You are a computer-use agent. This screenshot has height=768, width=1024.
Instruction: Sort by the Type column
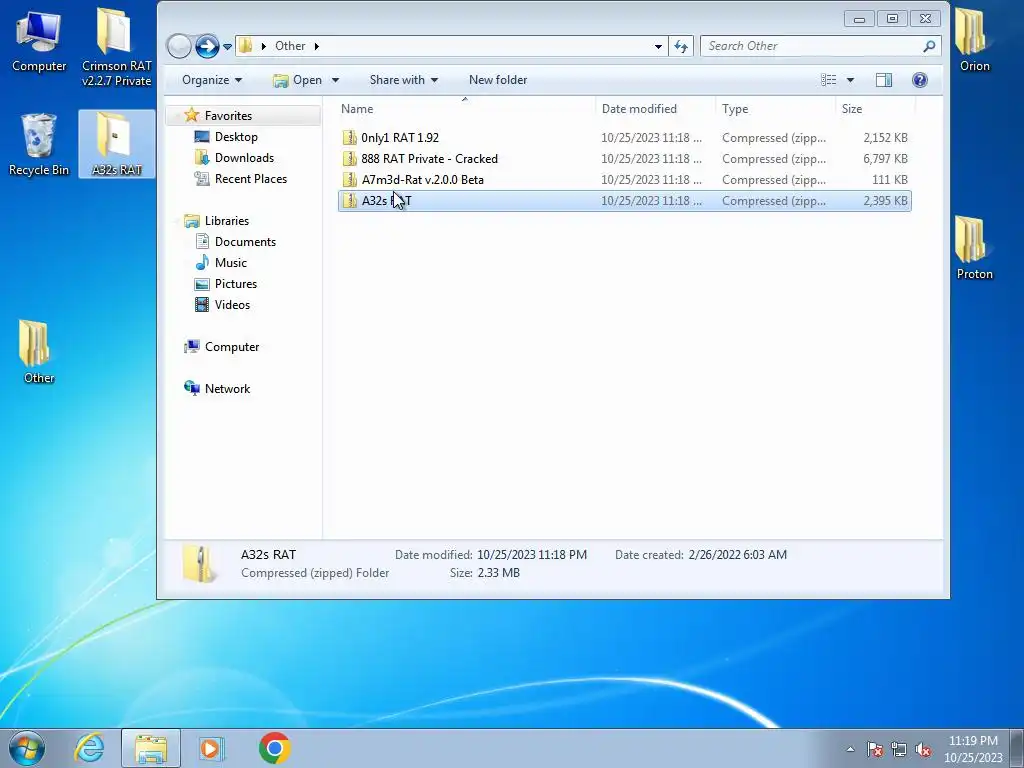(775, 109)
